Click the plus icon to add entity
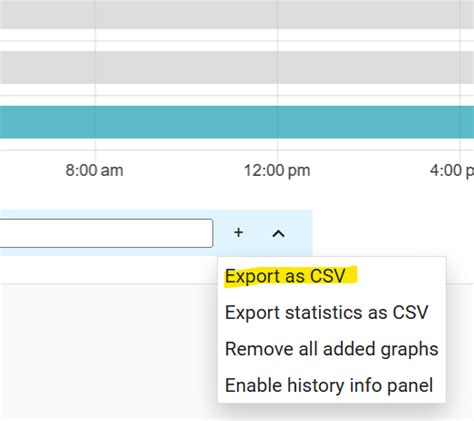 238,232
